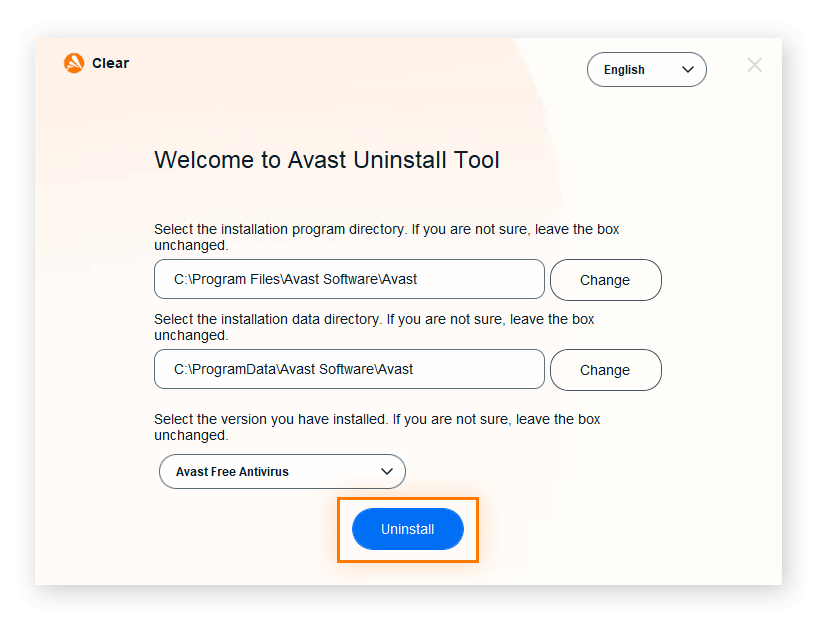Image resolution: width=819 pixels, height=621 pixels.
Task: Click the close X icon
Action: (754, 64)
